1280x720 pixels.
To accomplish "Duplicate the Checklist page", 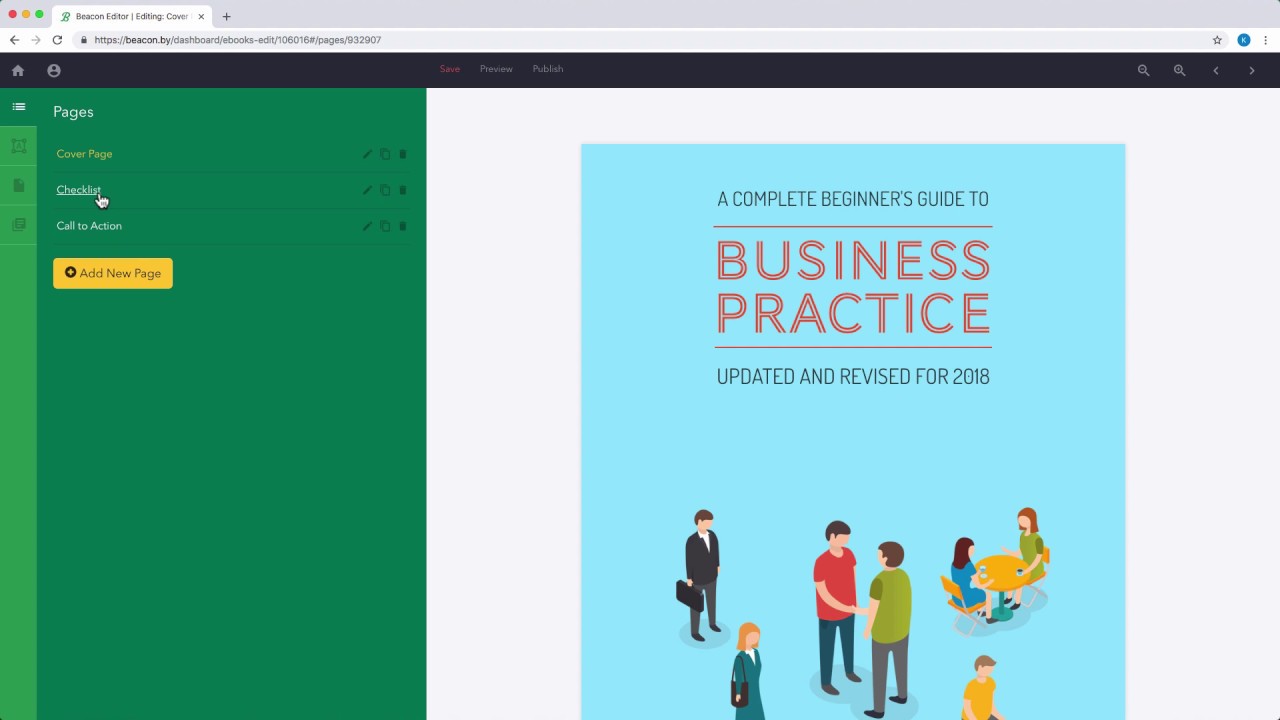I will [385, 190].
